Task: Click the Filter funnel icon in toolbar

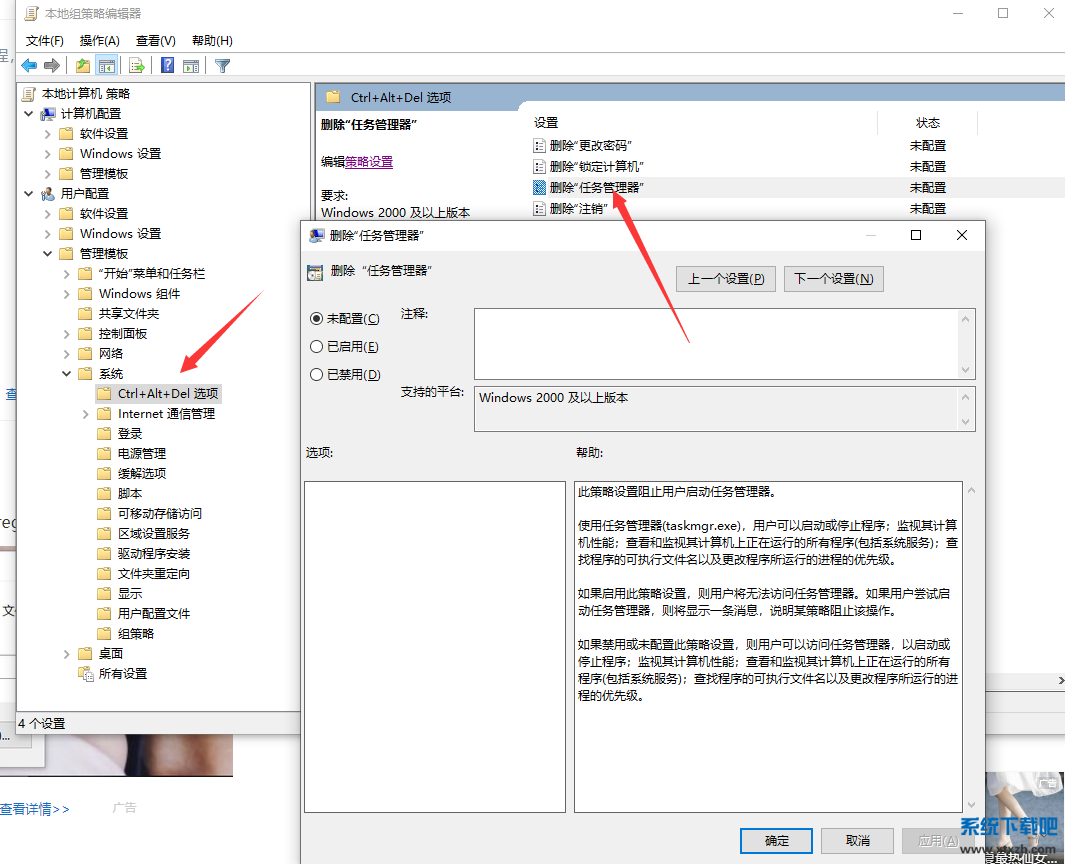Action: tap(223, 66)
